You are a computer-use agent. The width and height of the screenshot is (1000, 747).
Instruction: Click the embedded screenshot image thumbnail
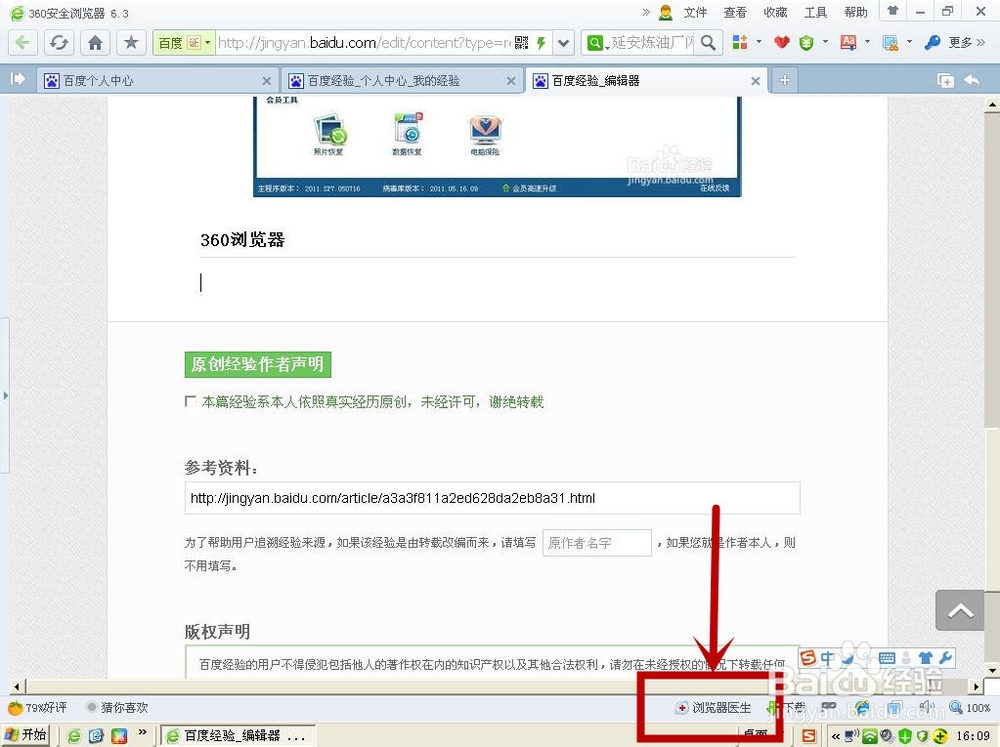coord(497,146)
